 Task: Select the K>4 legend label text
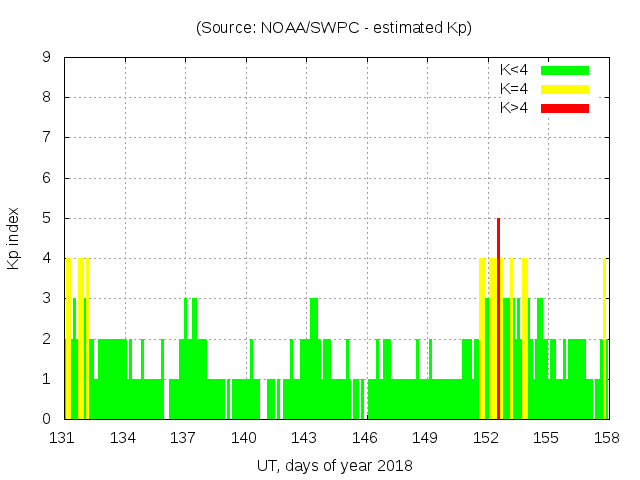click(x=514, y=107)
